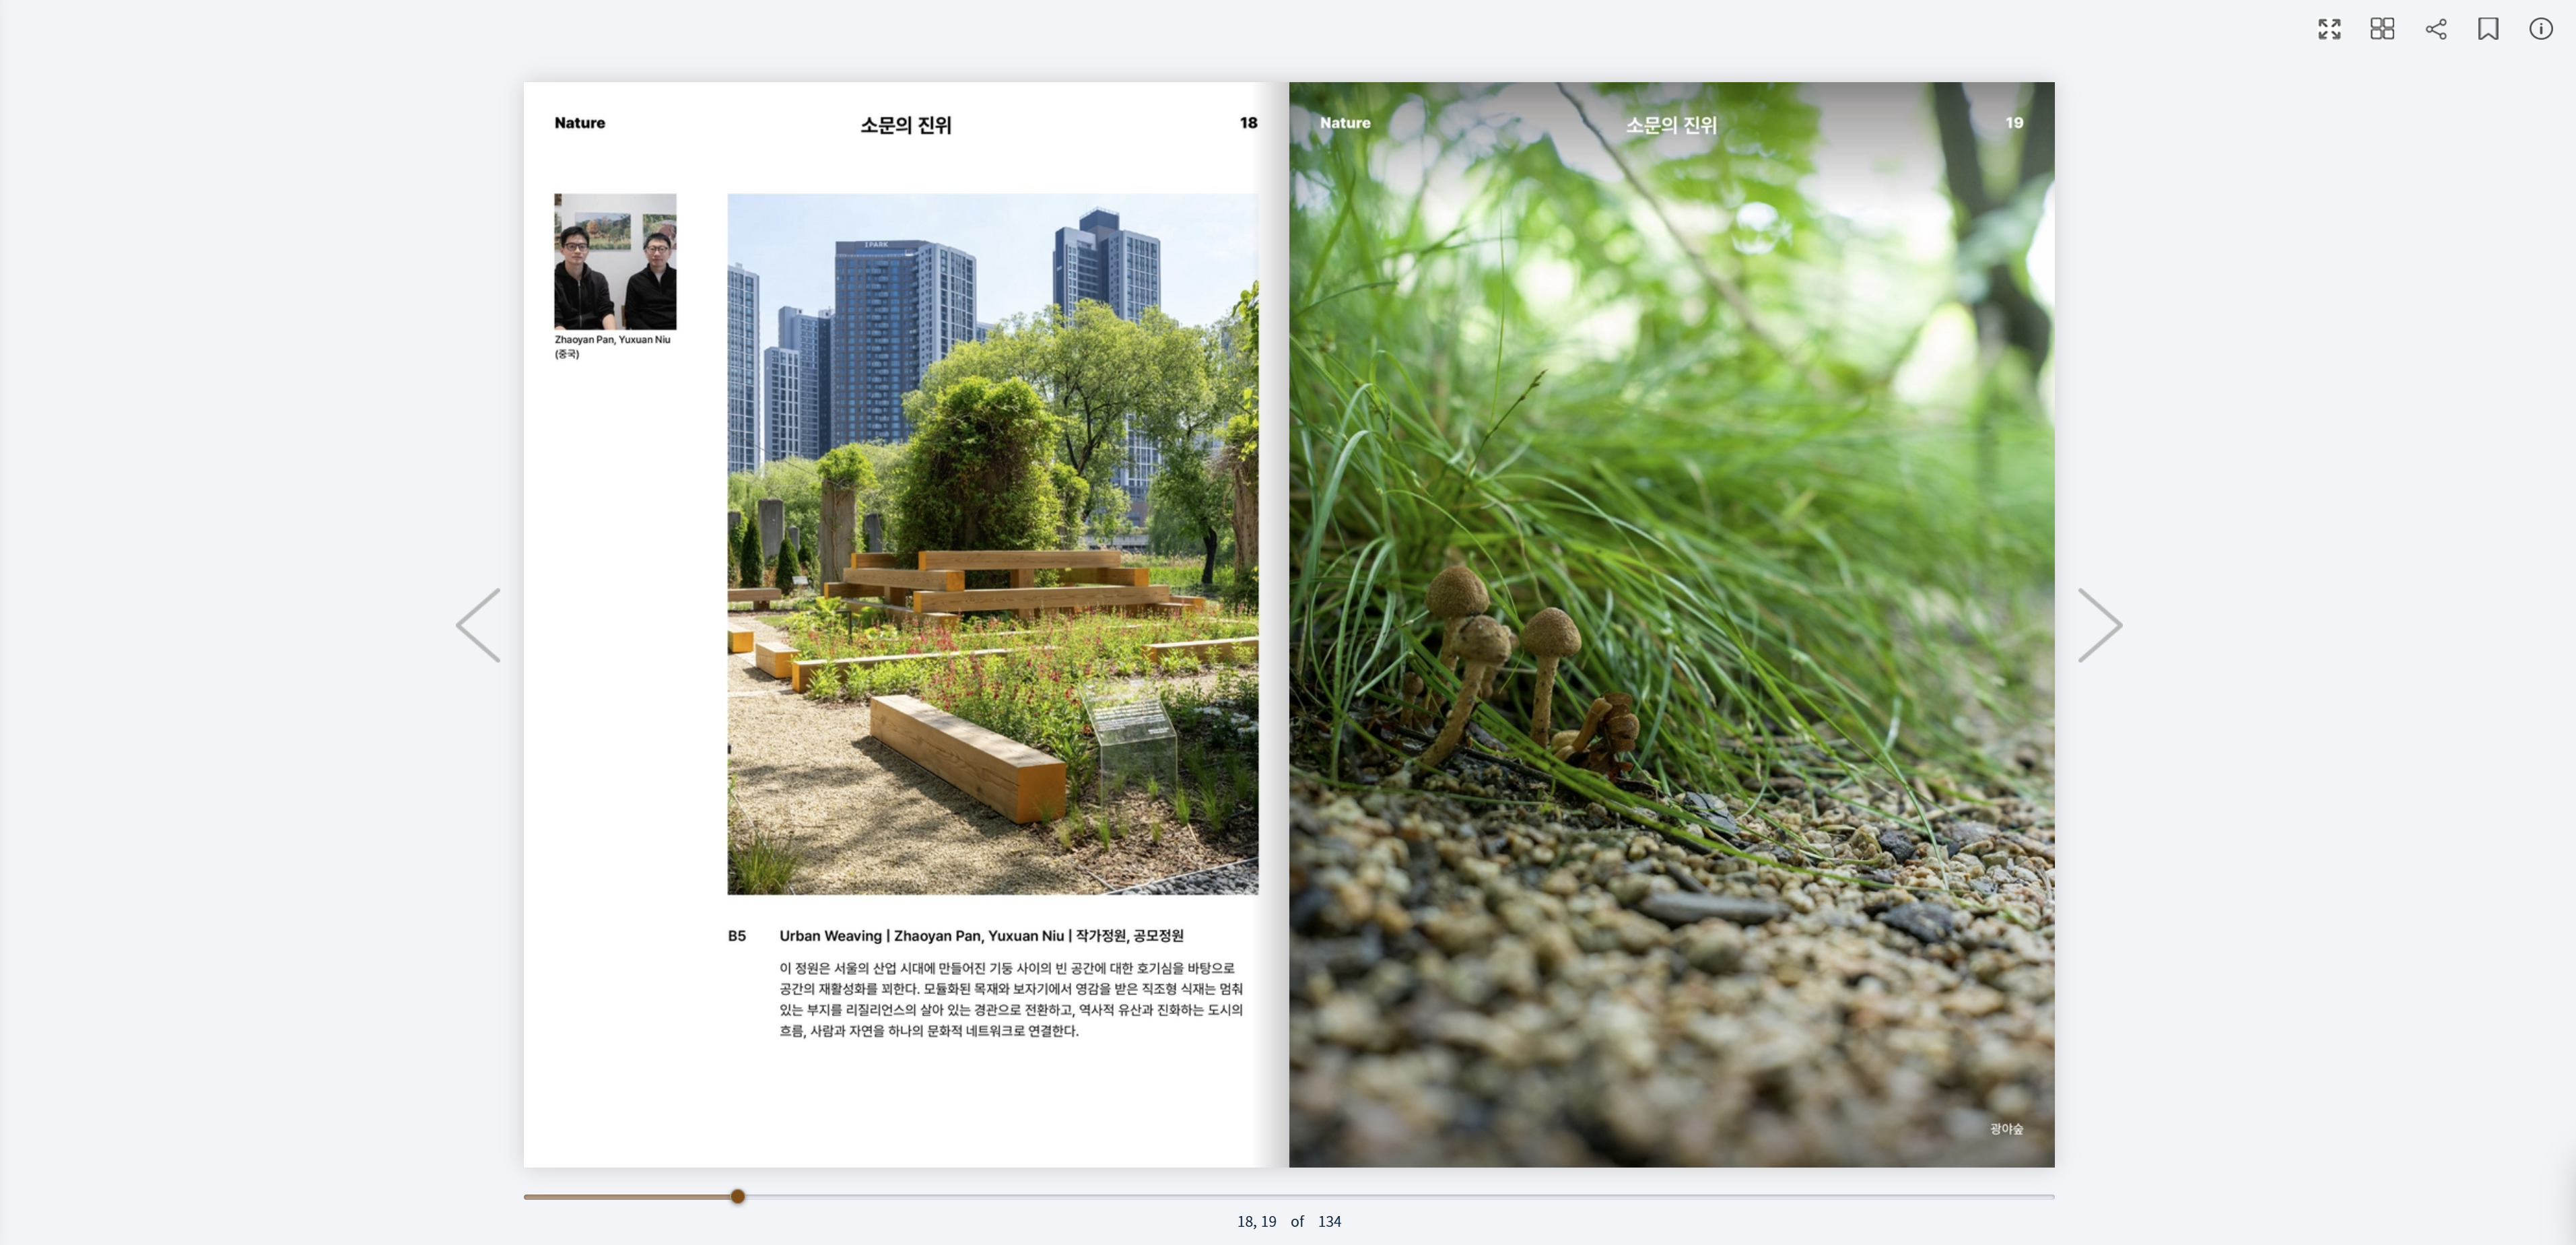
Task: Click the 'Nature' header on page 19
Action: point(1345,123)
